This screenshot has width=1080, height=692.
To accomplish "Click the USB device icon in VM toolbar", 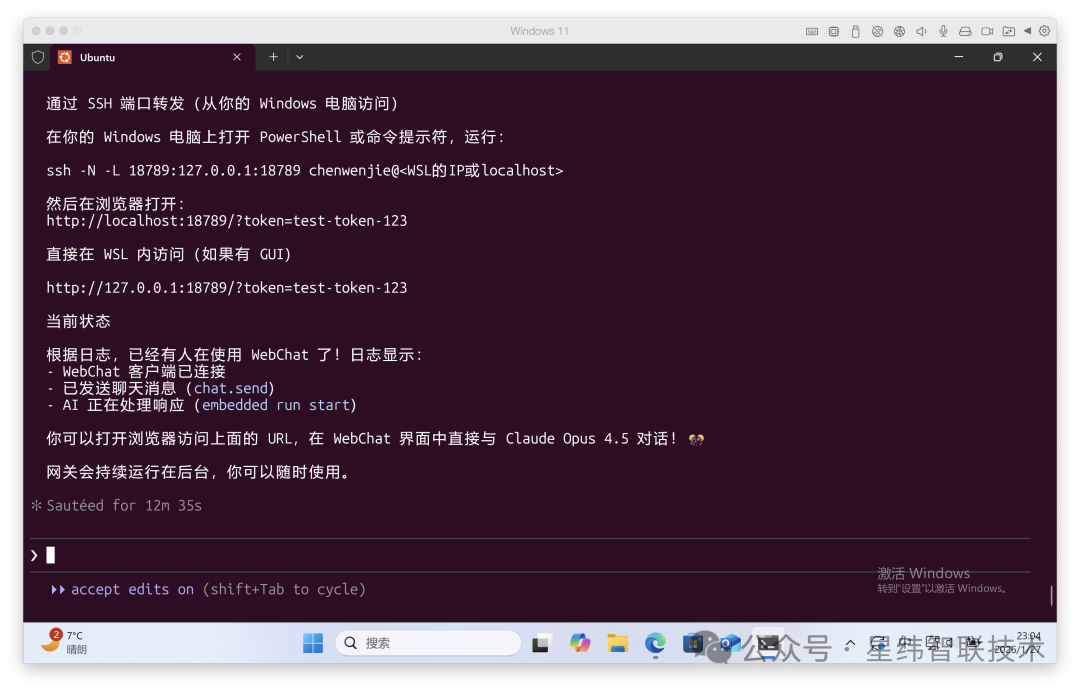I will pos(856,31).
